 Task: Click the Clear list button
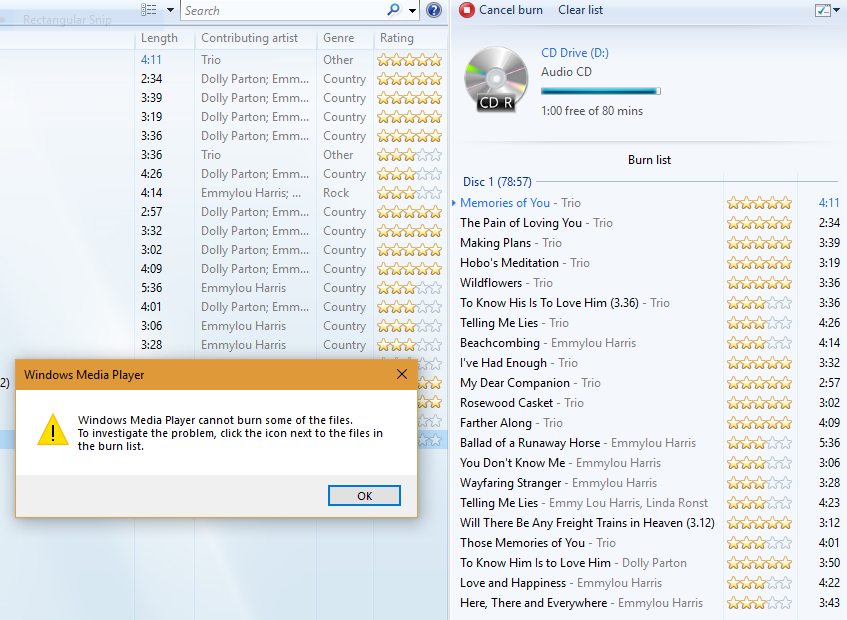pyautogui.click(x=580, y=10)
